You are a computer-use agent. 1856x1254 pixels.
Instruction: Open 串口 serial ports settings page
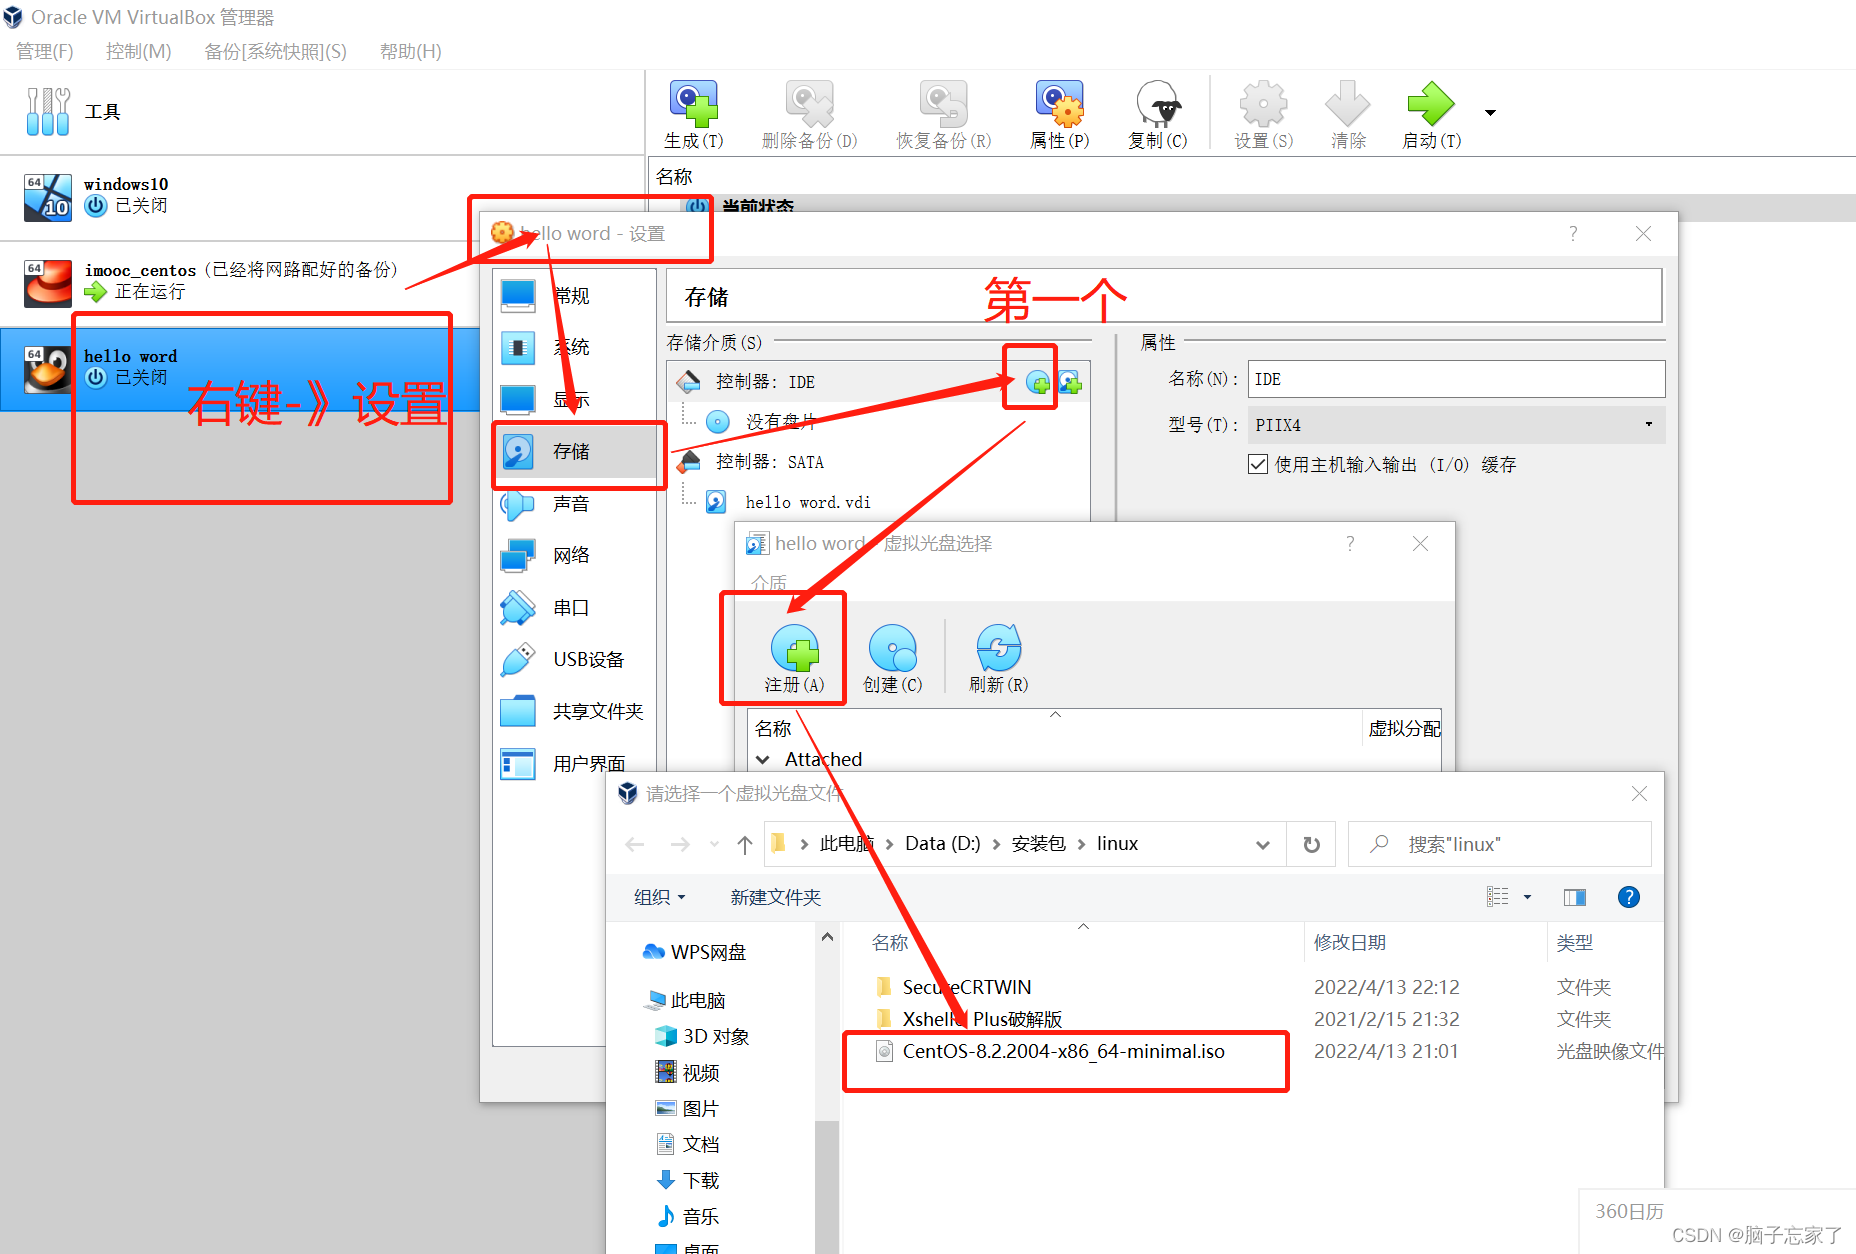coord(574,608)
